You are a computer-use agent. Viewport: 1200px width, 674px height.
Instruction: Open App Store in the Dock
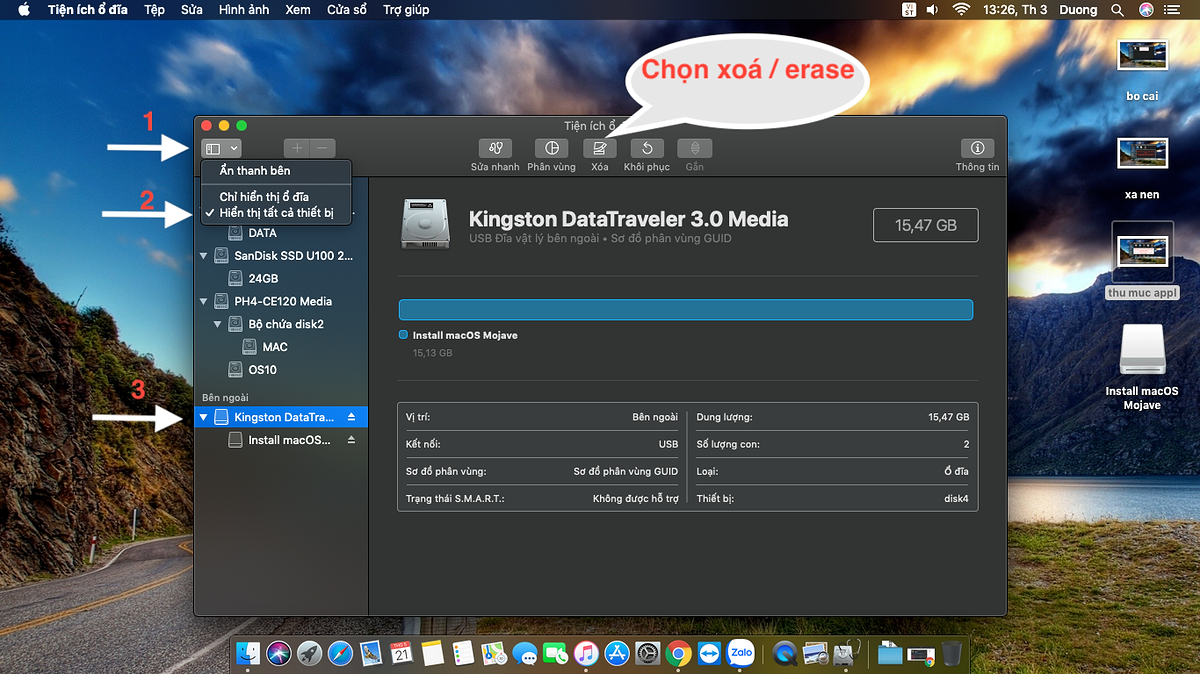pos(617,654)
